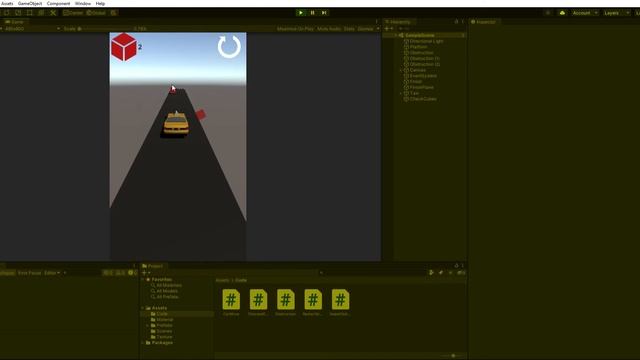Open the Hierarchy panel options menu
Viewport: 640px width, 360px height.
point(463,22)
